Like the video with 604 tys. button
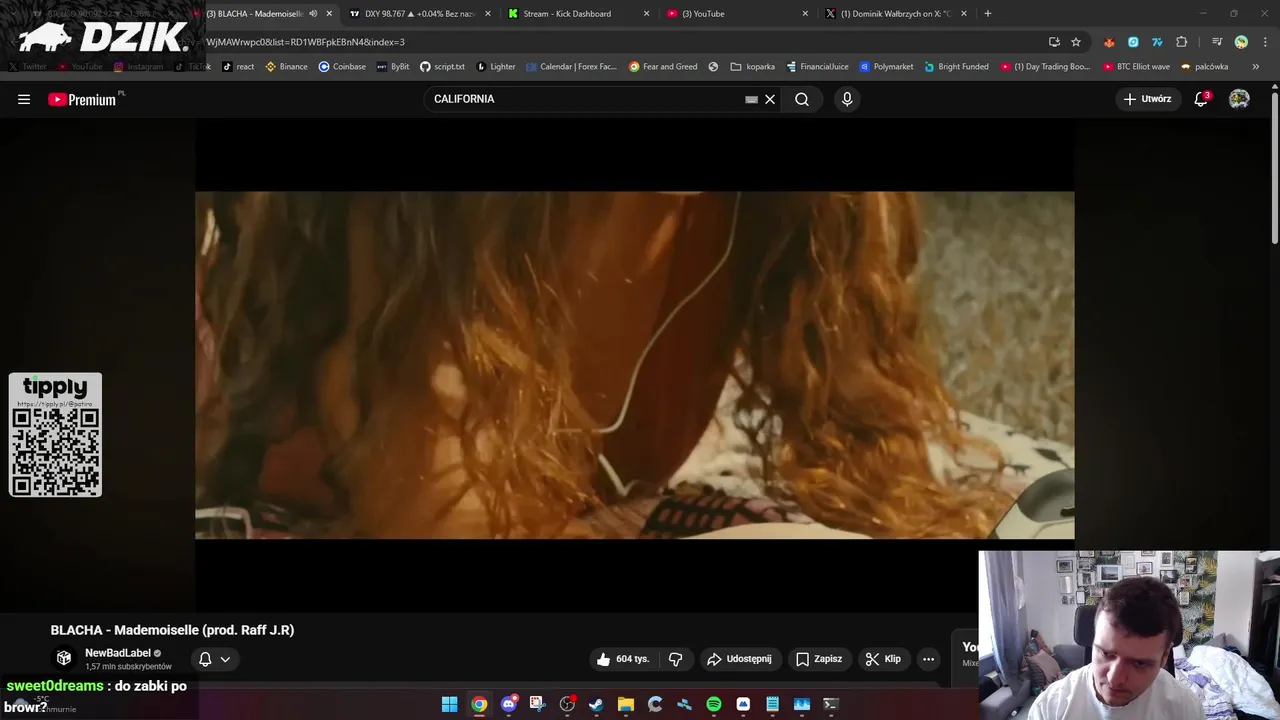Viewport: 1280px width, 720px height. pos(623,659)
